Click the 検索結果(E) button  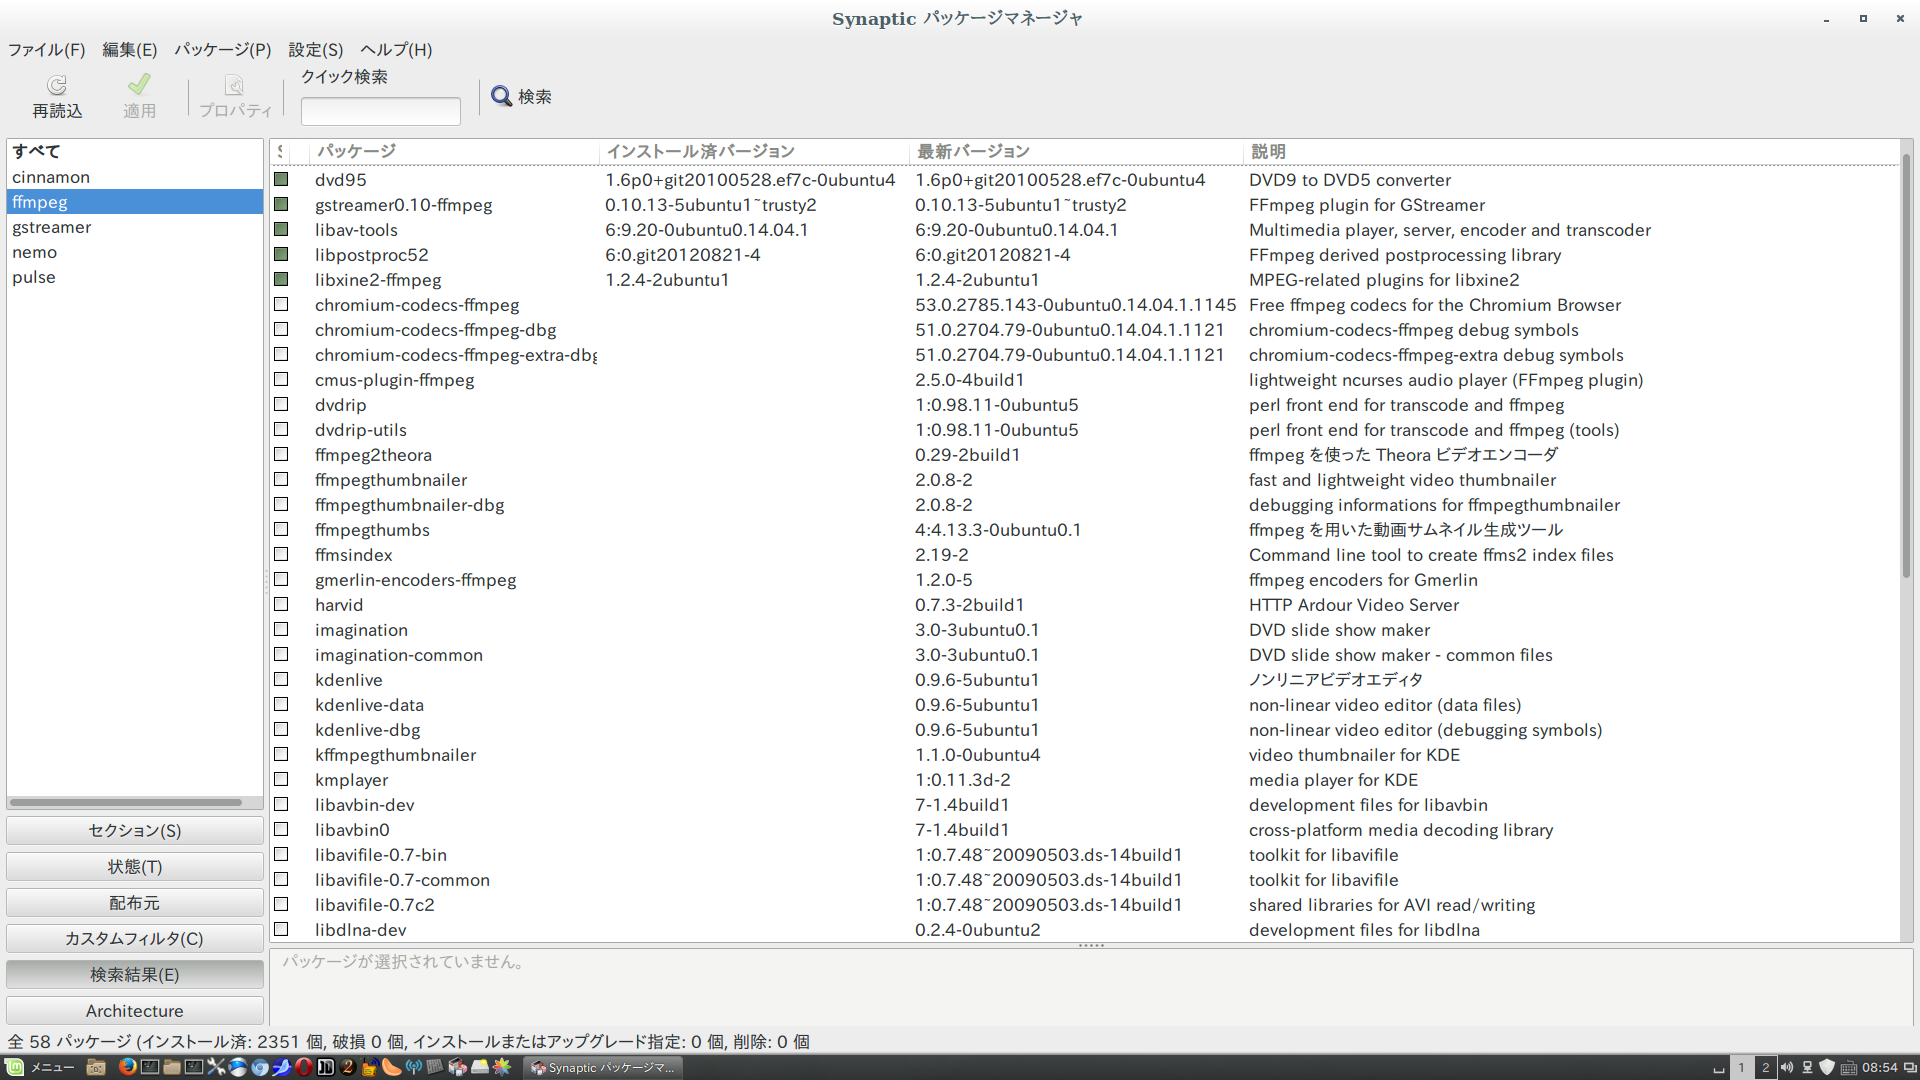[x=135, y=975]
